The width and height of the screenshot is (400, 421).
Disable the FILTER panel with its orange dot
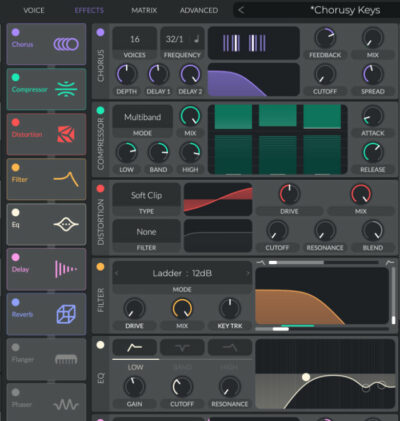click(x=100, y=267)
